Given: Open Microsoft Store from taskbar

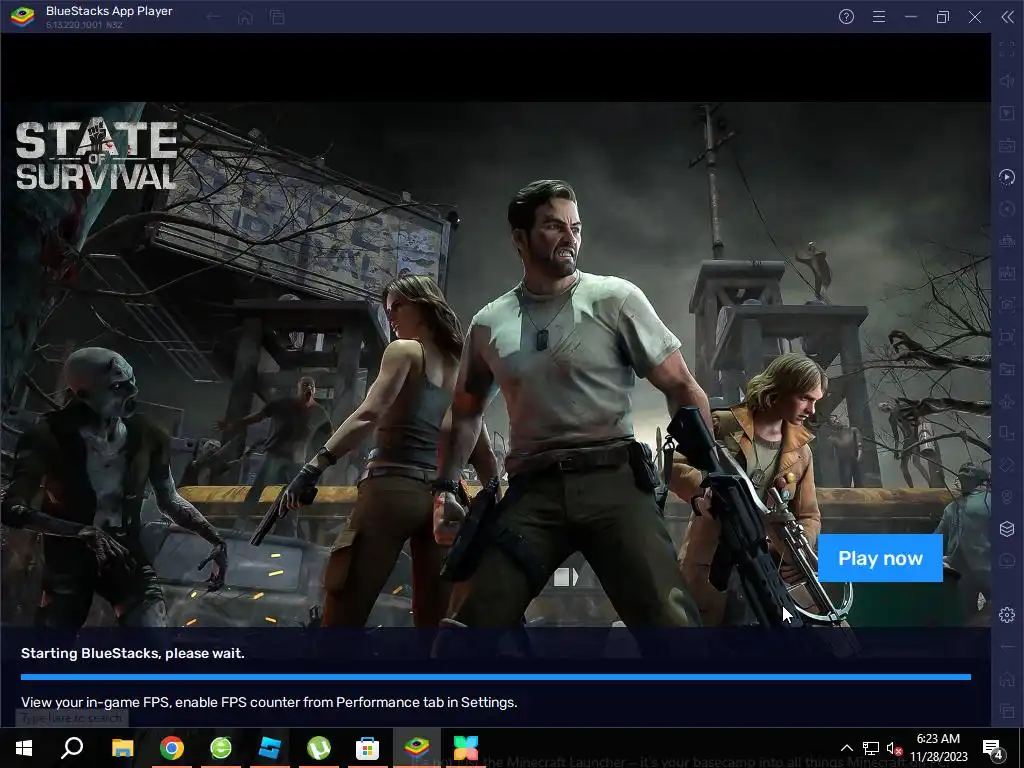Looking at the screenshot, I should 367,748.
